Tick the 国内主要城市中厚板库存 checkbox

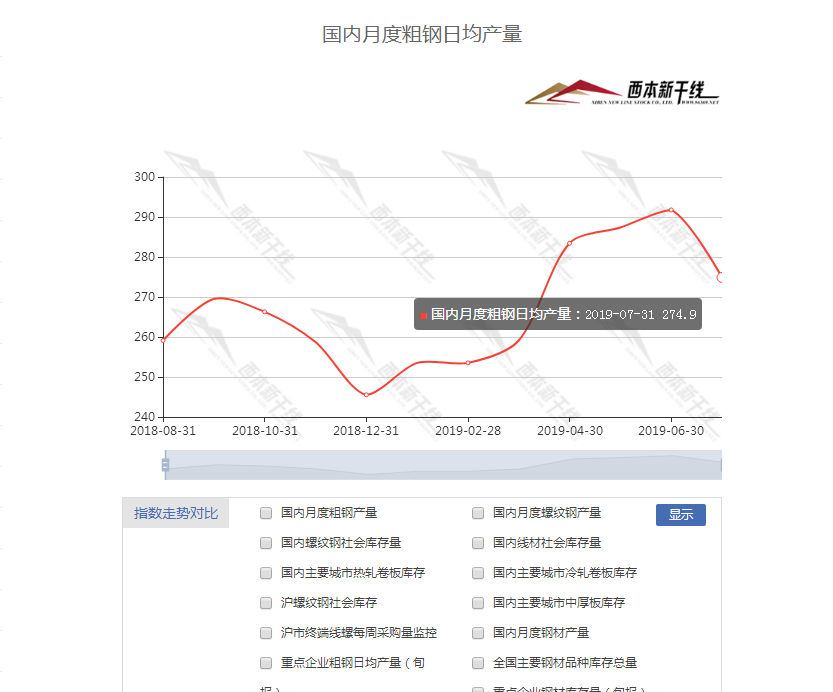tap(478, 603)
